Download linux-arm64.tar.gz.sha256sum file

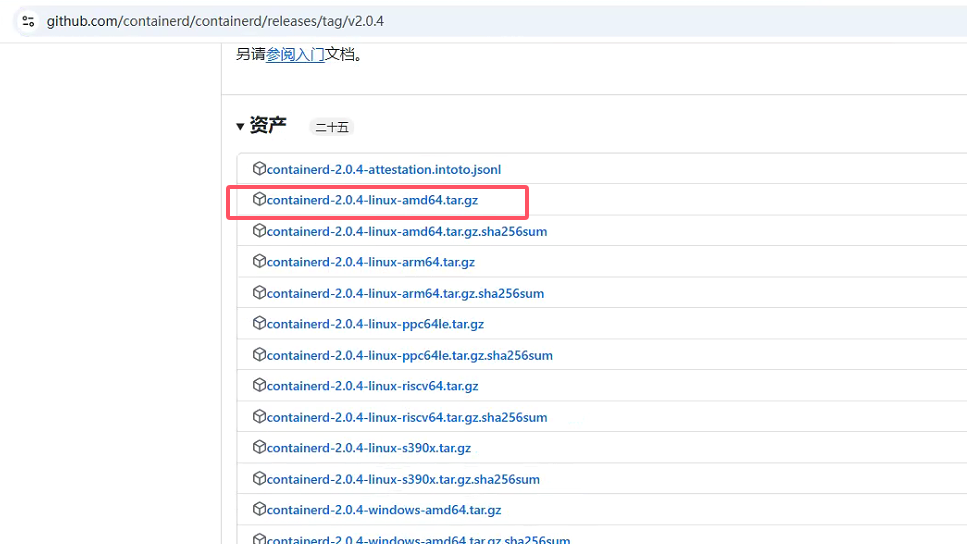point(405,294)
